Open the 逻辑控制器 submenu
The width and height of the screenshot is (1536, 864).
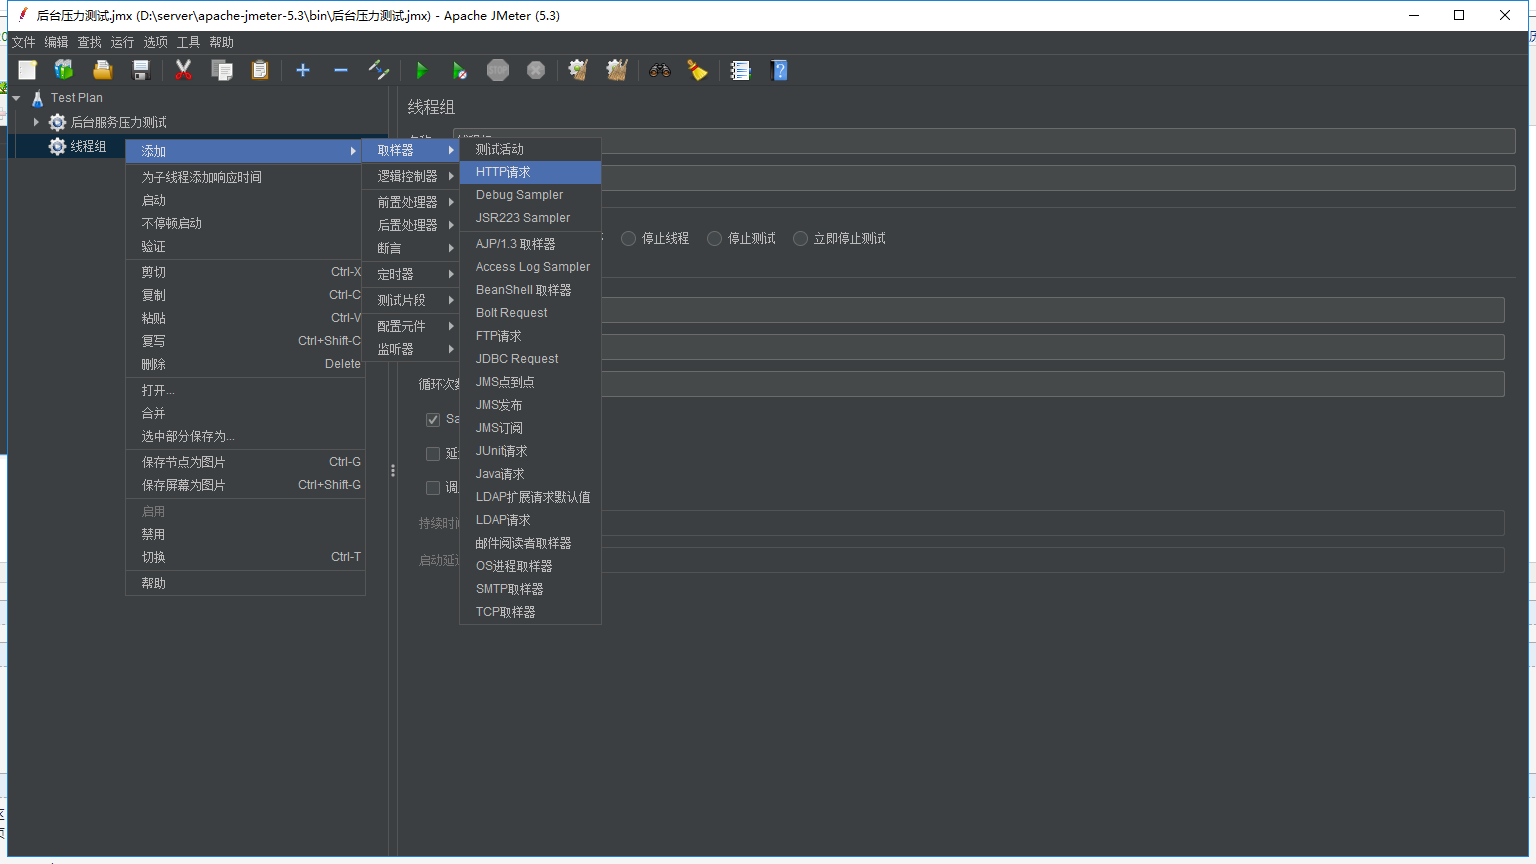pos(411,176)
